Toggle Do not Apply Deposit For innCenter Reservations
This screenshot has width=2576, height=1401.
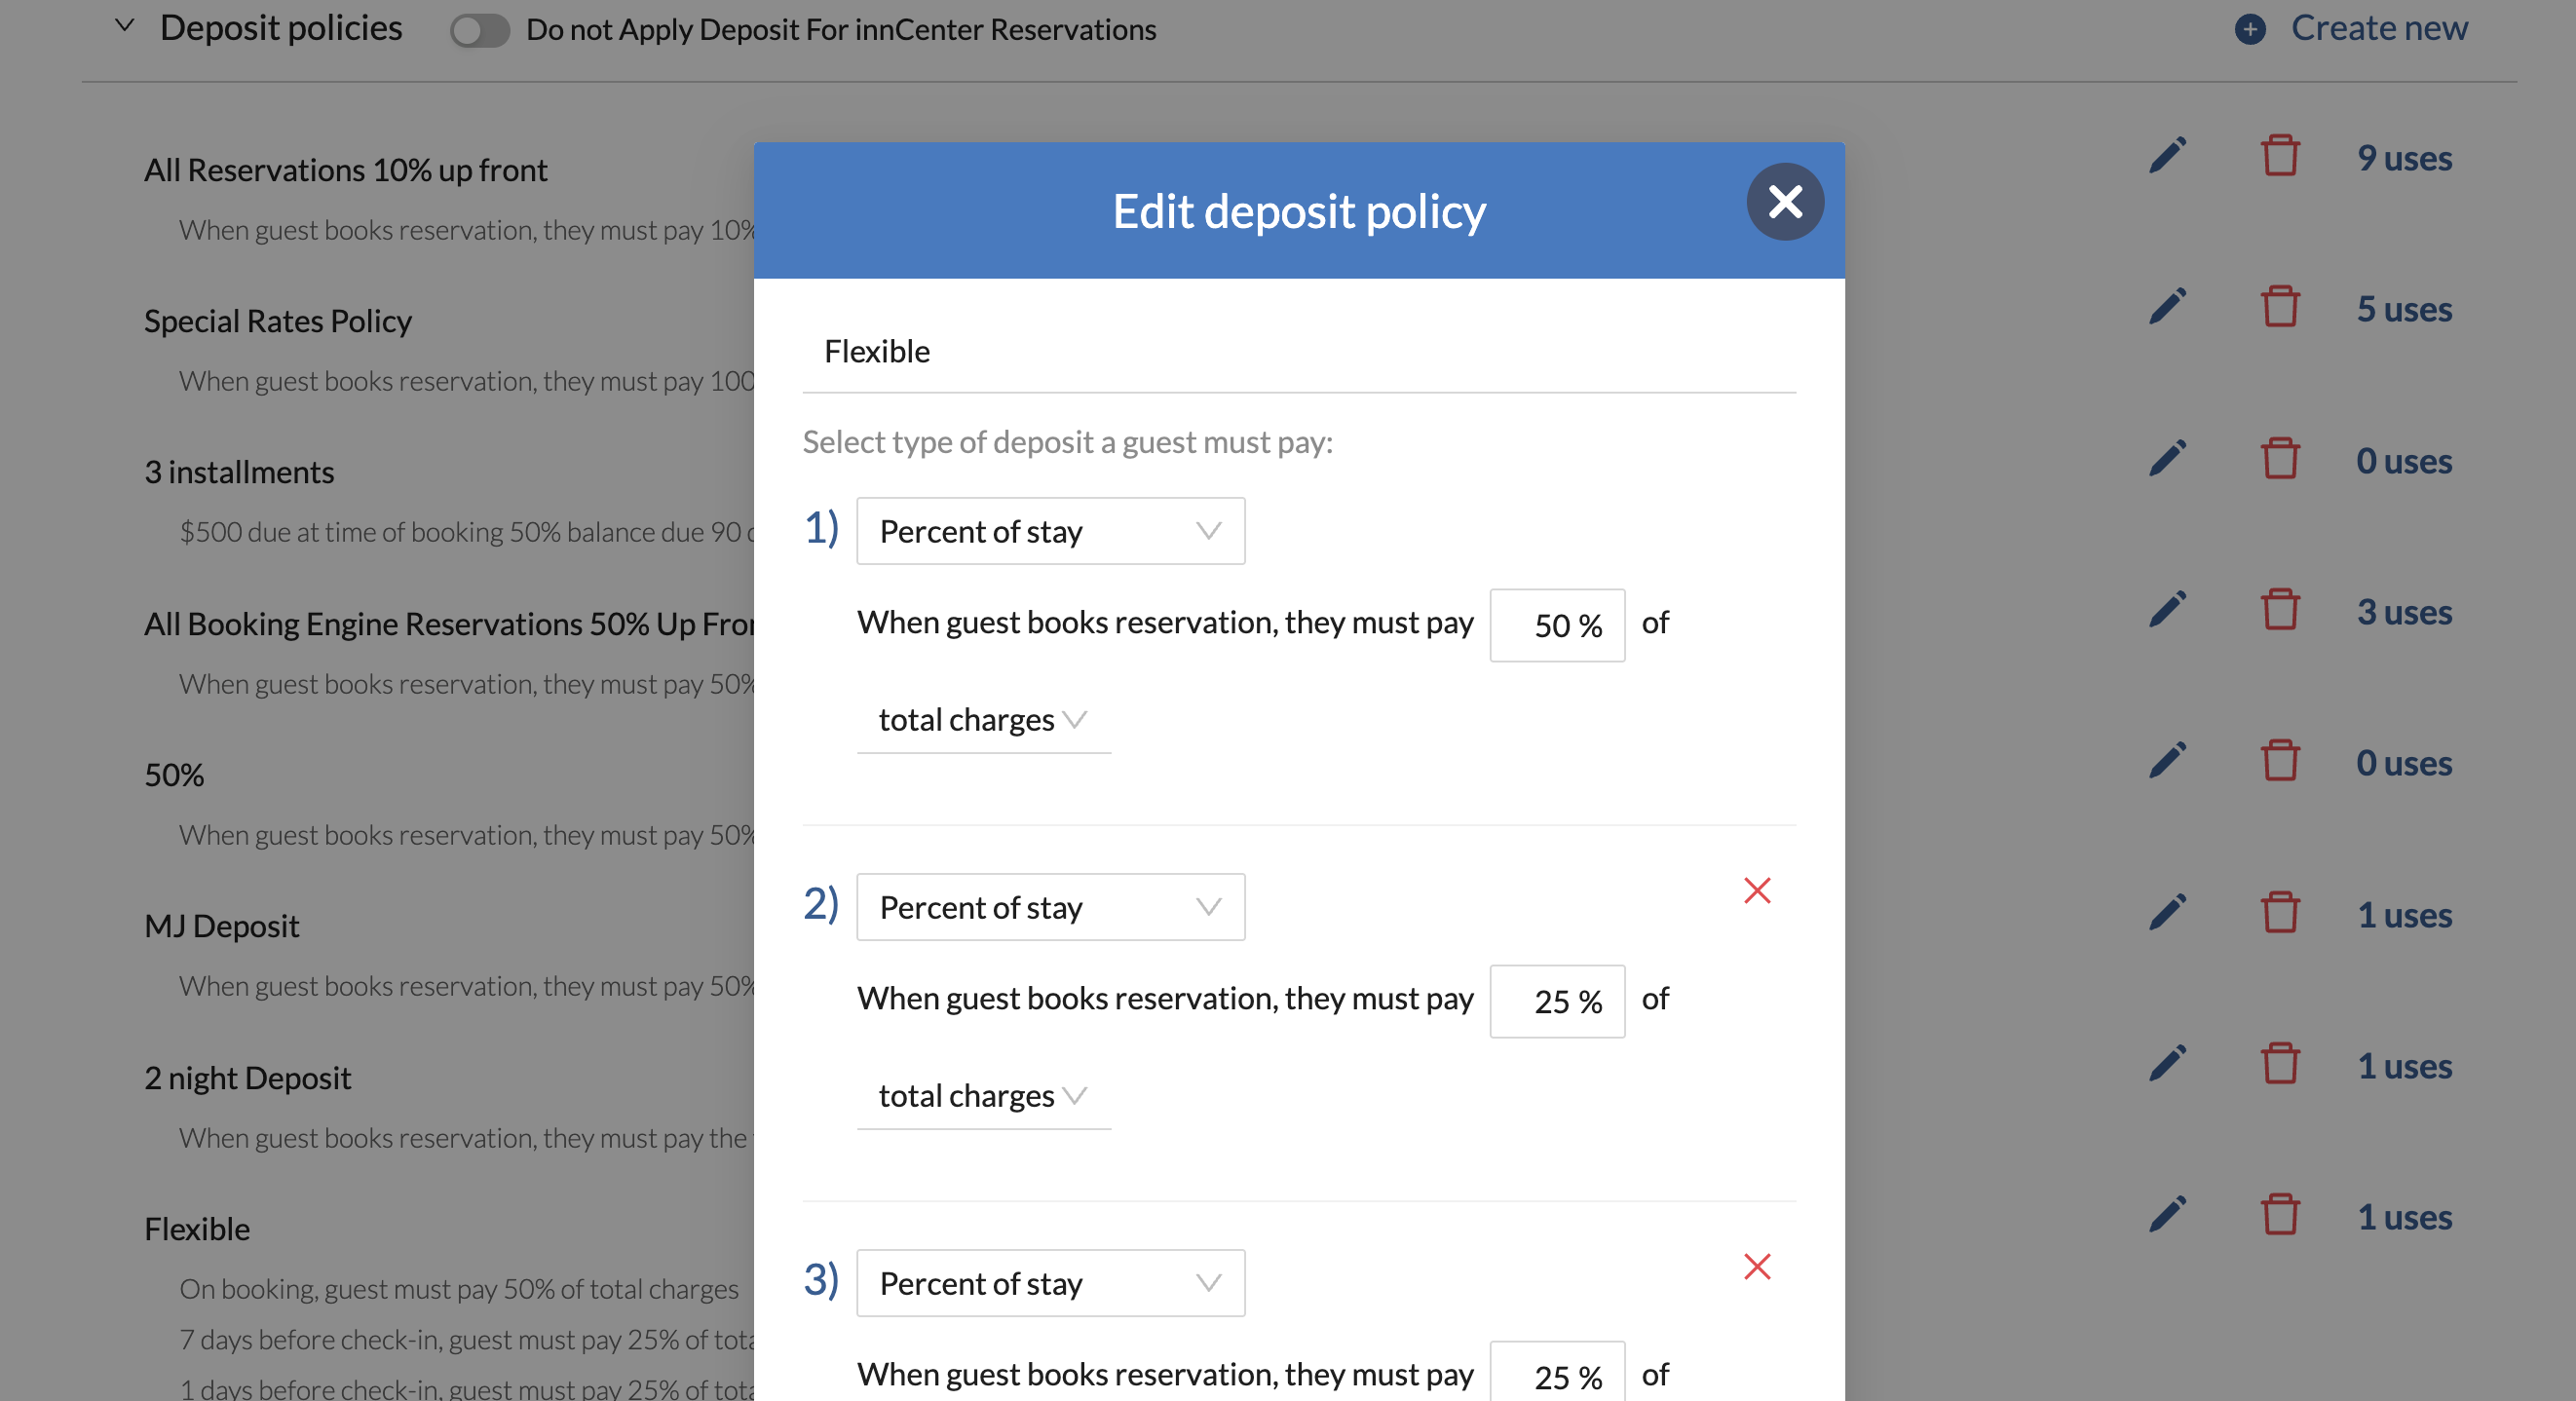pos(479,30)
